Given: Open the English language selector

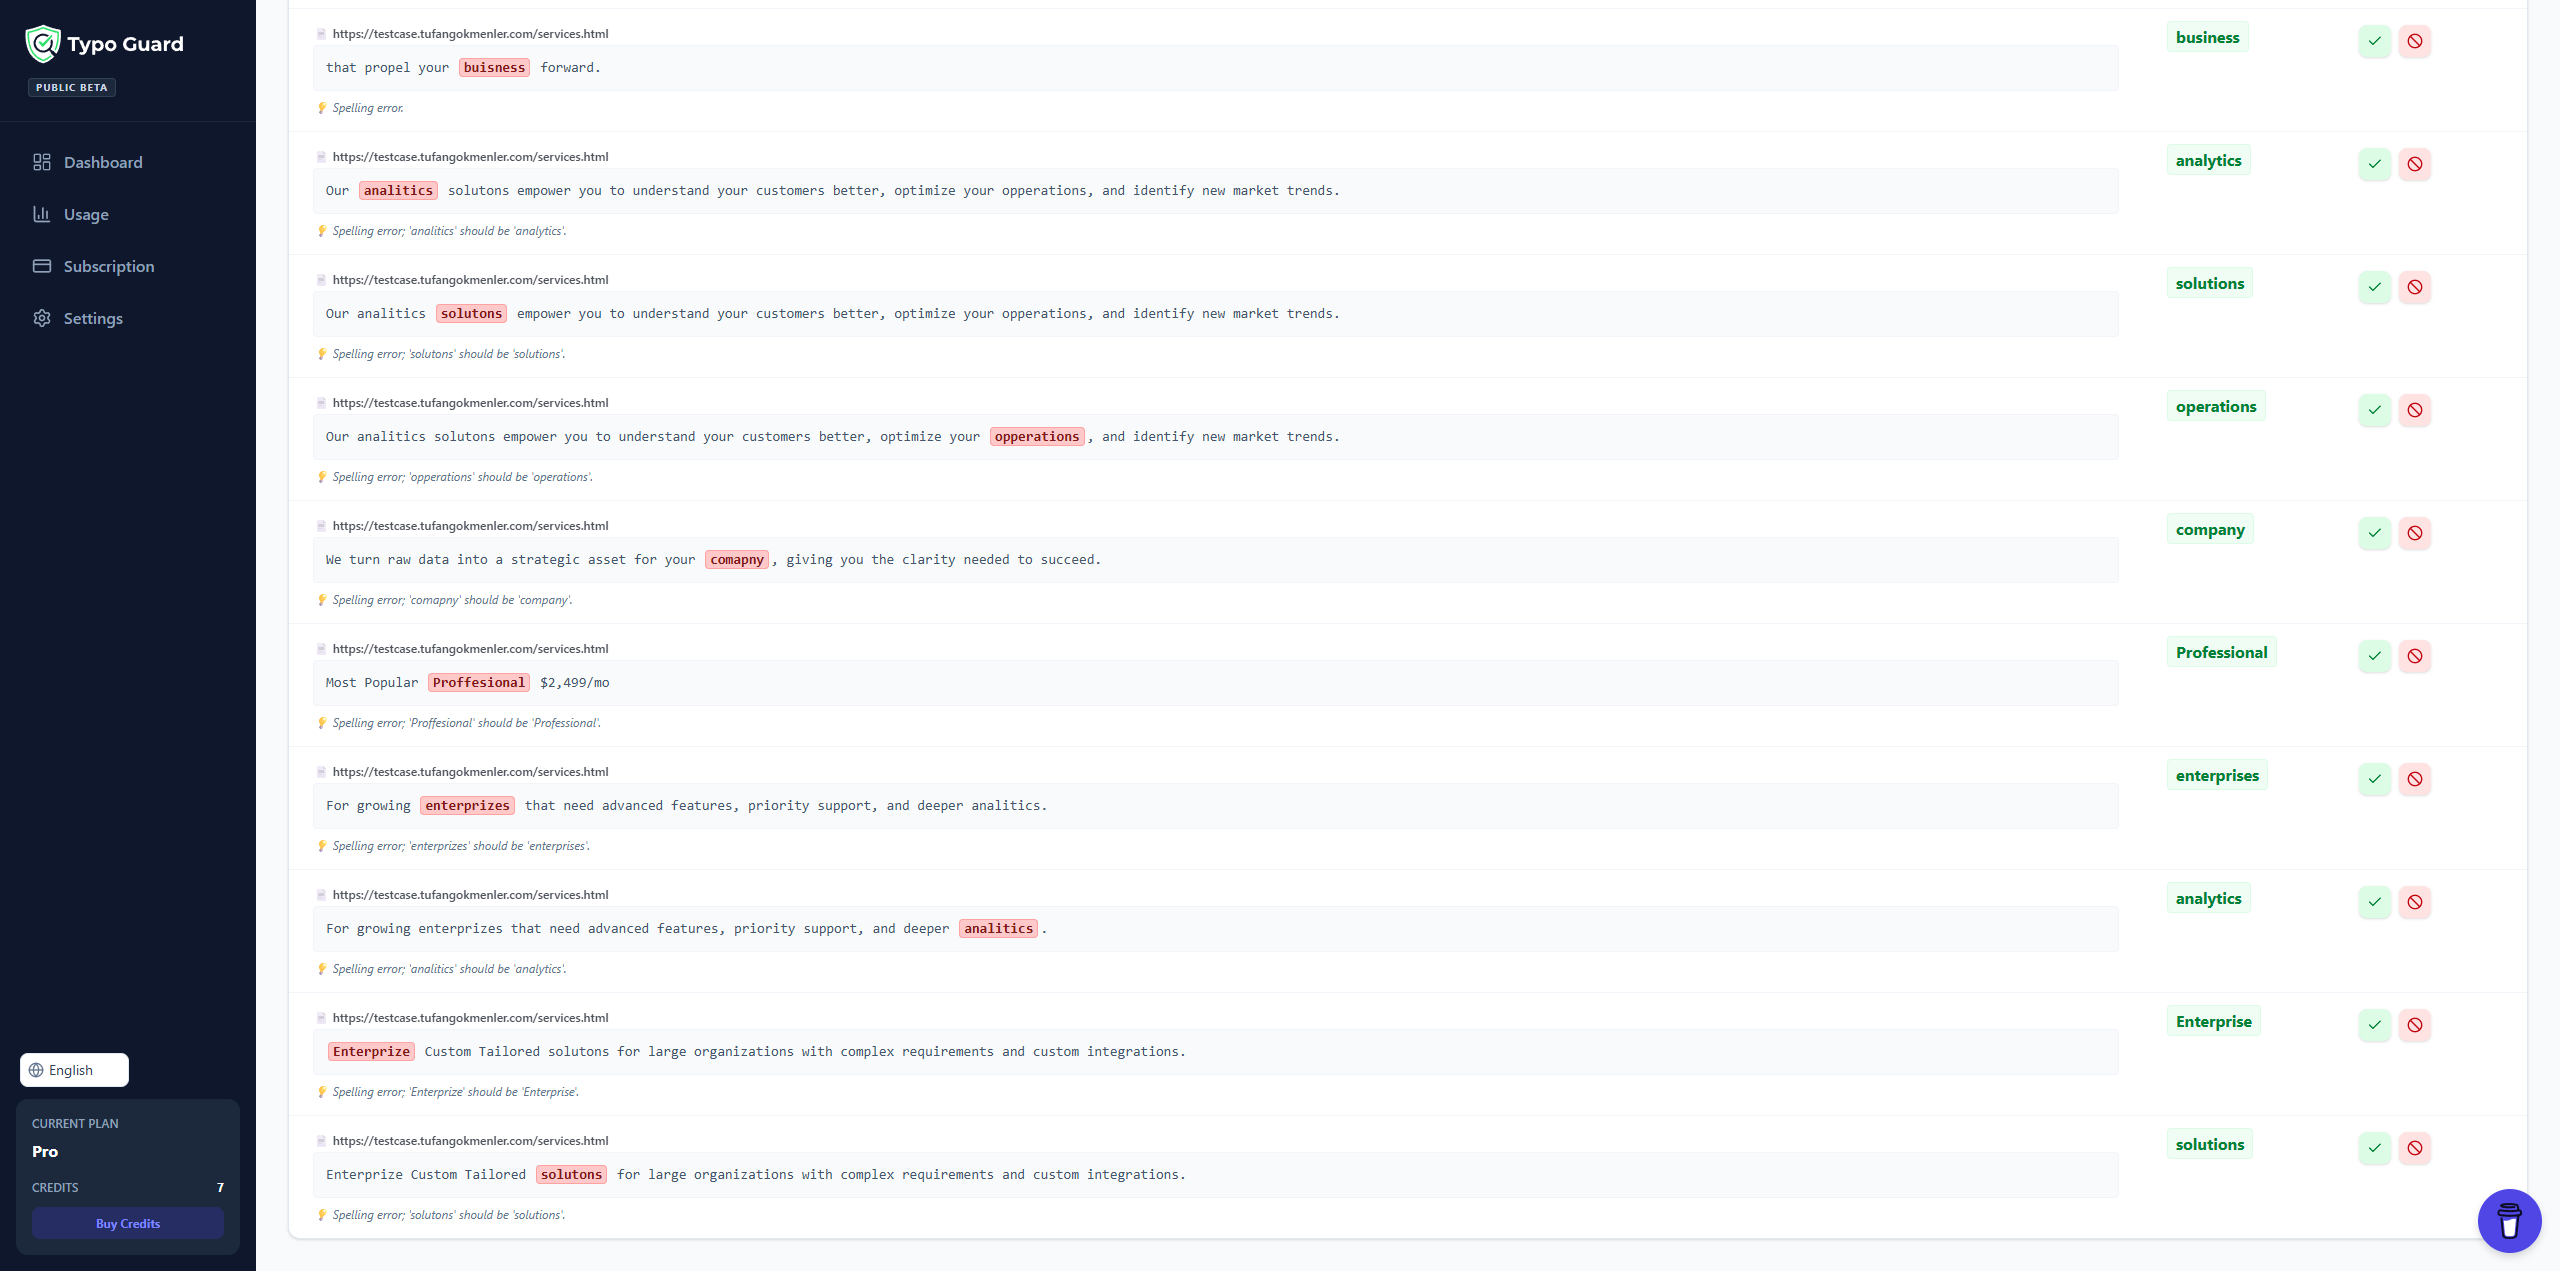Looking at the screenshot, I should (x=73, y=1069).
